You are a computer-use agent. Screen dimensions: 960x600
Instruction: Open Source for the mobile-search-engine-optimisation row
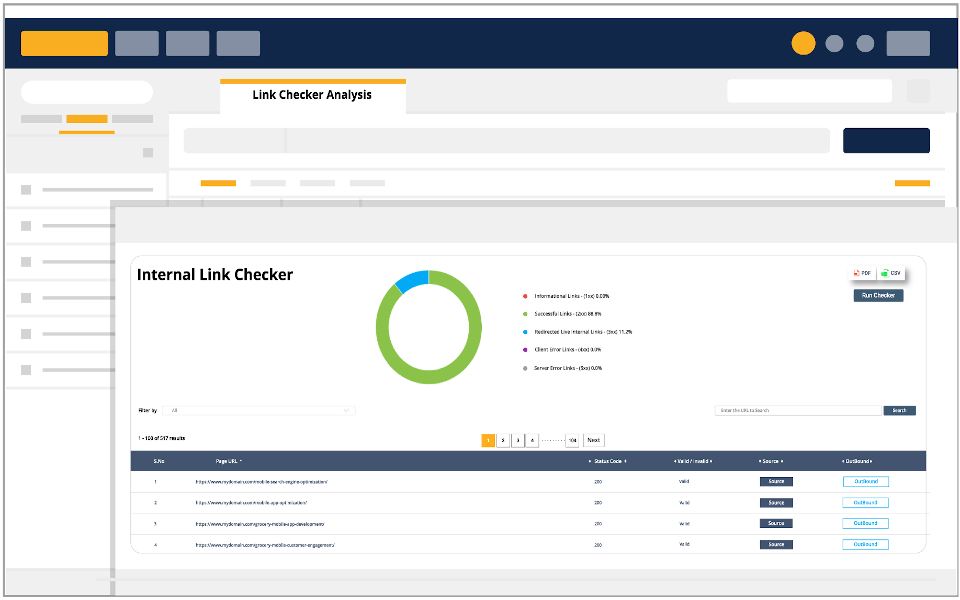click(776, 482)
